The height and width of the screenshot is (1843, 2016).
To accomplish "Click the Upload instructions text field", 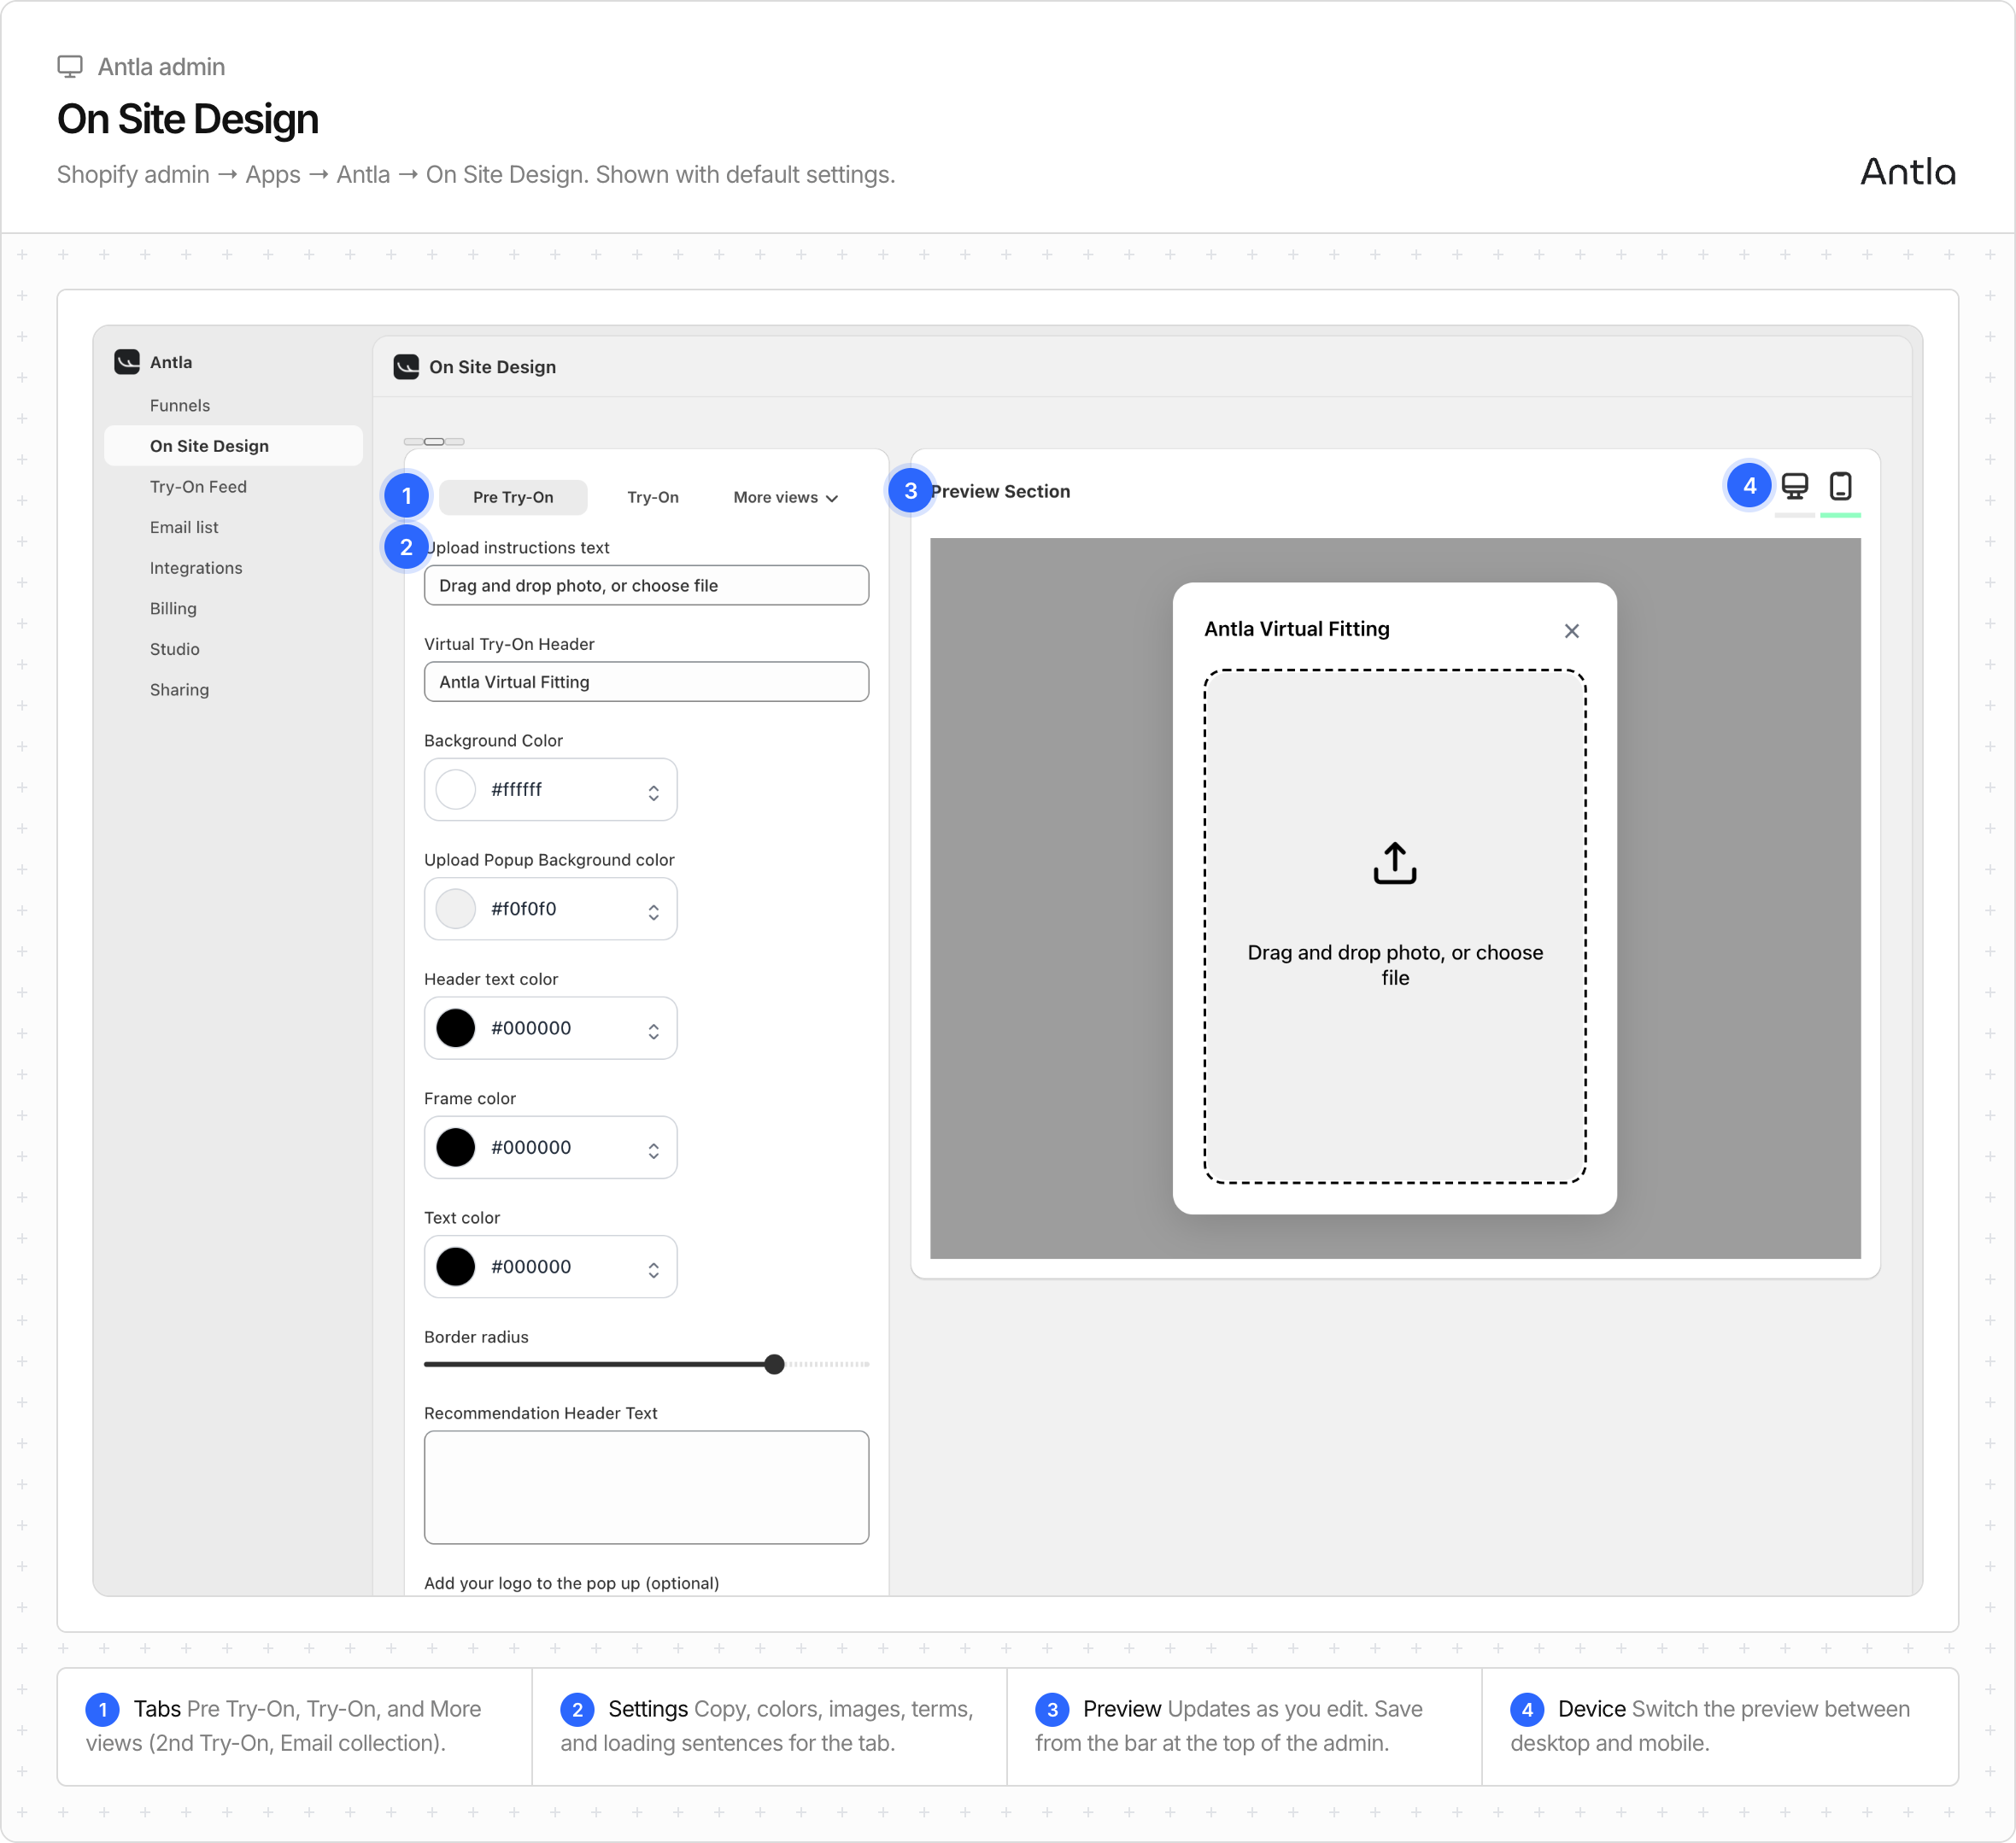I will coord(646,585).
